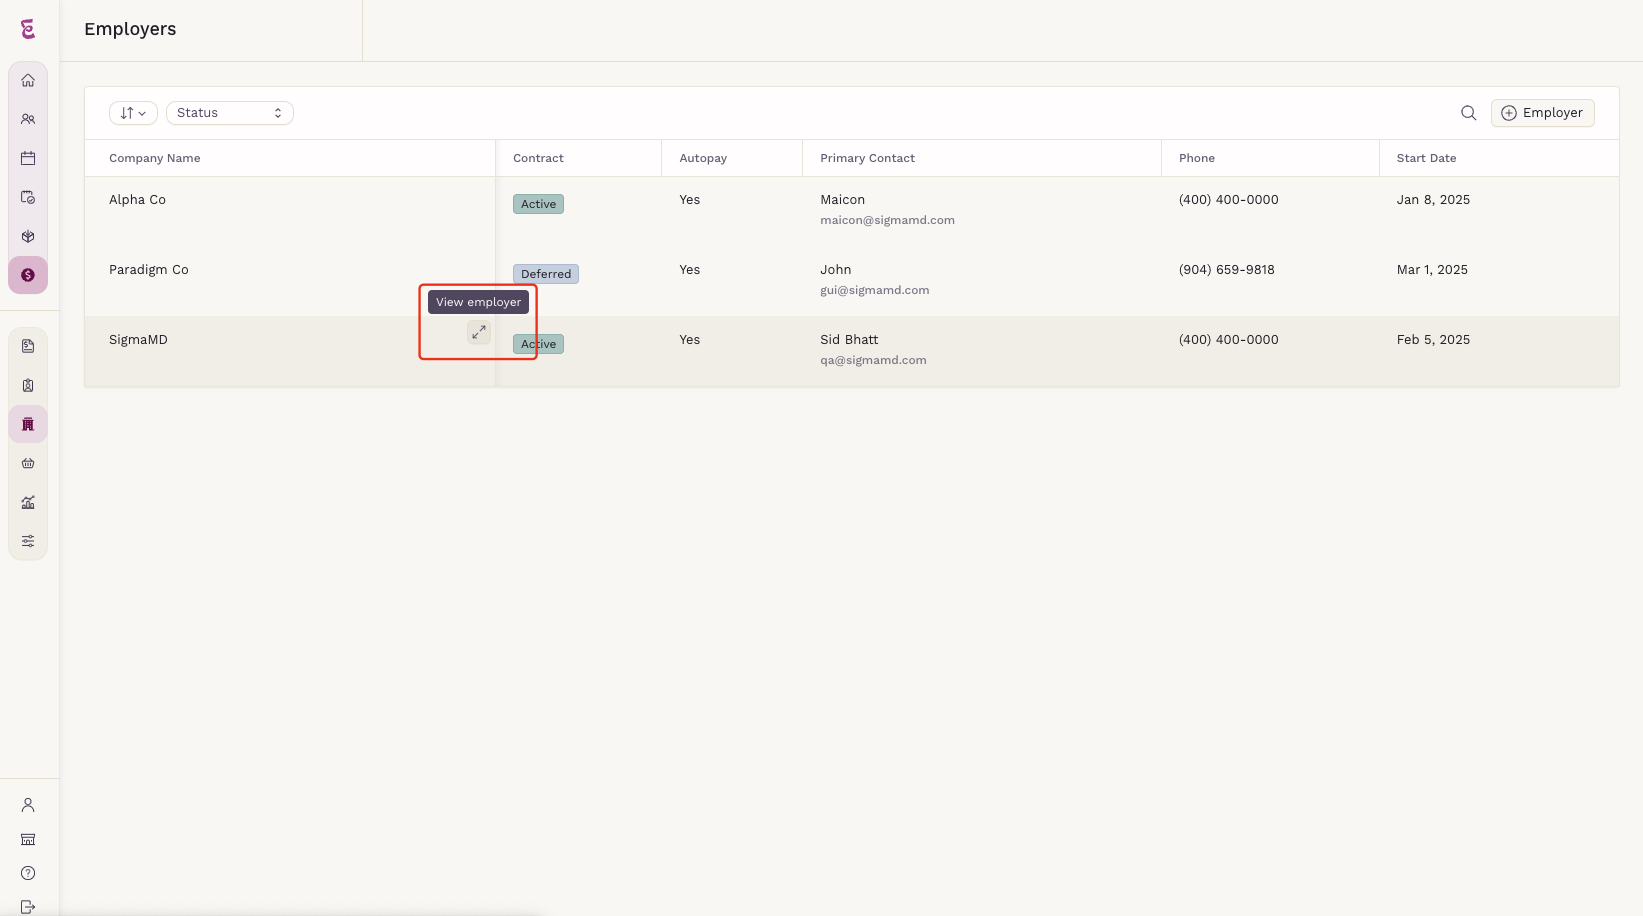The image size is (1643, 916).
Task: Click the Active badge for Alpha Co
Action: tap(538, 204)
